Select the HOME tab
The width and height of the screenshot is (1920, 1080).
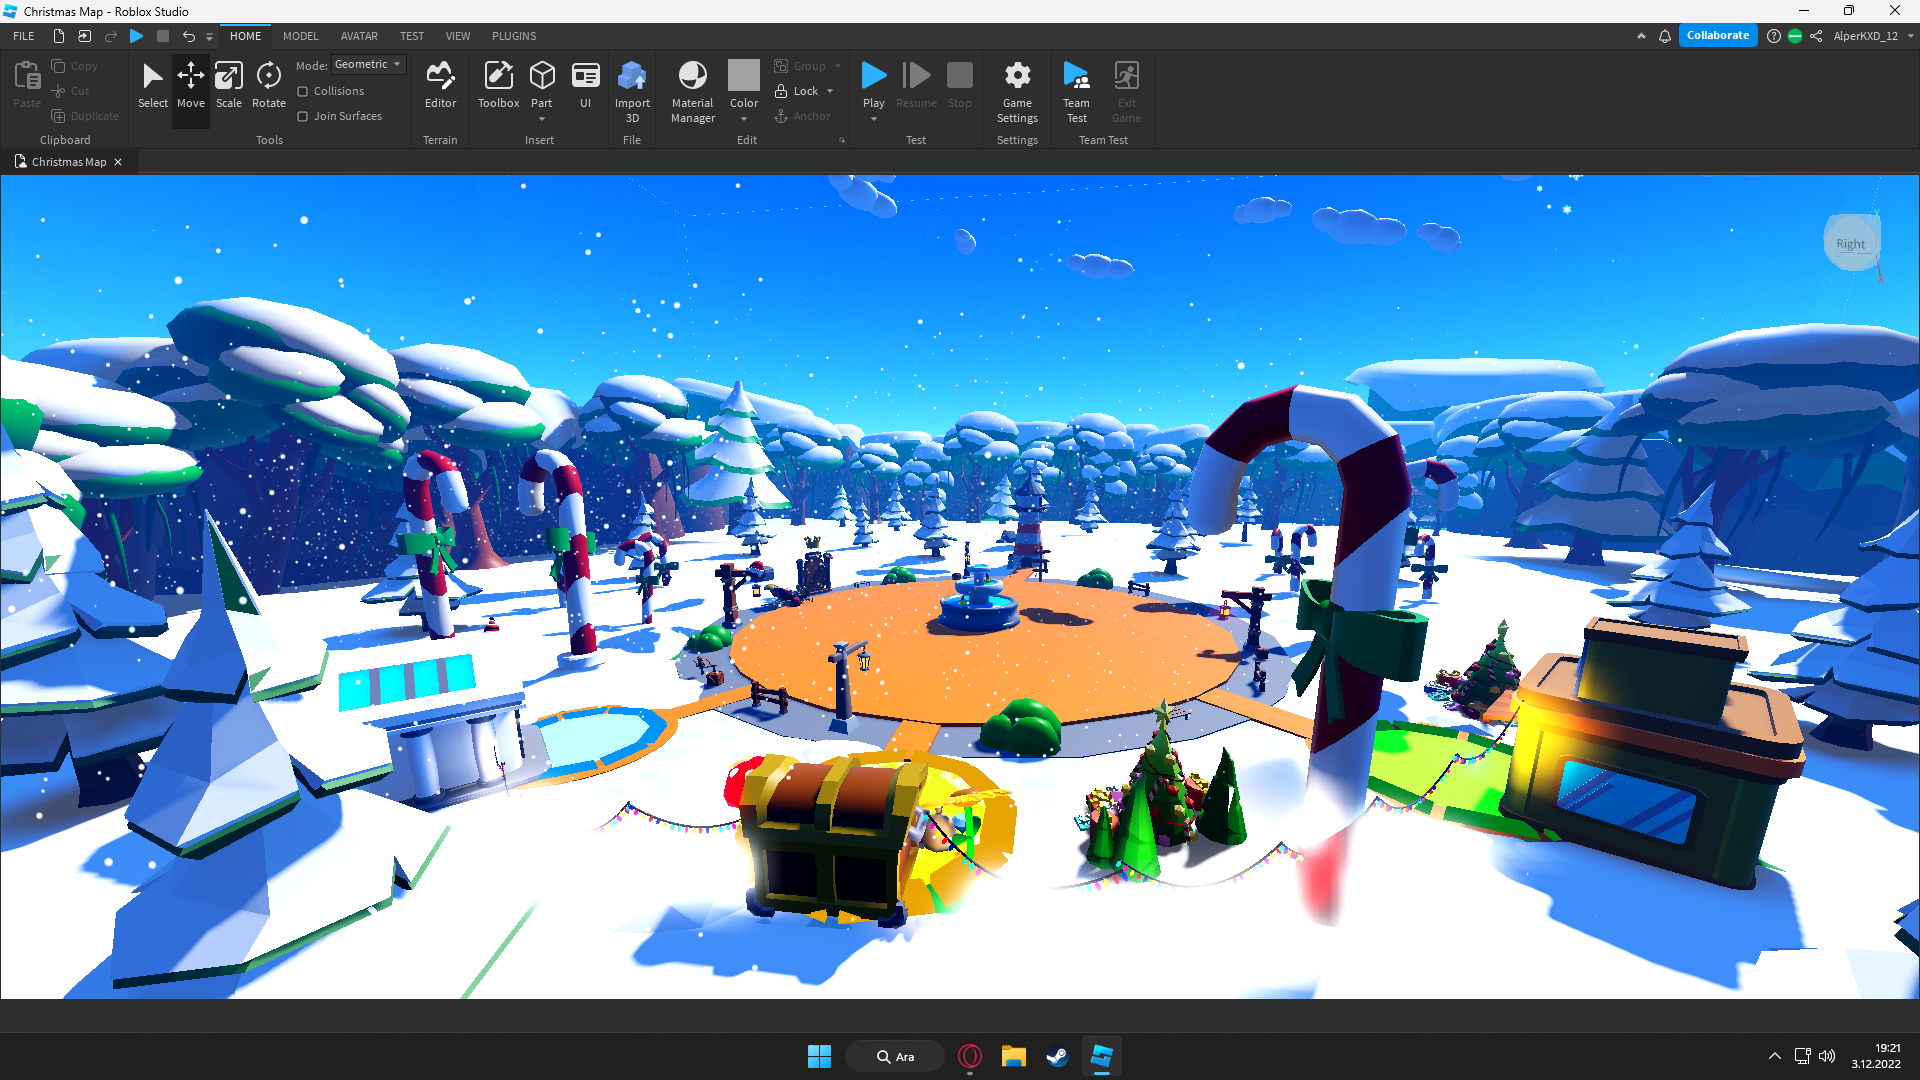pos(245,36)
